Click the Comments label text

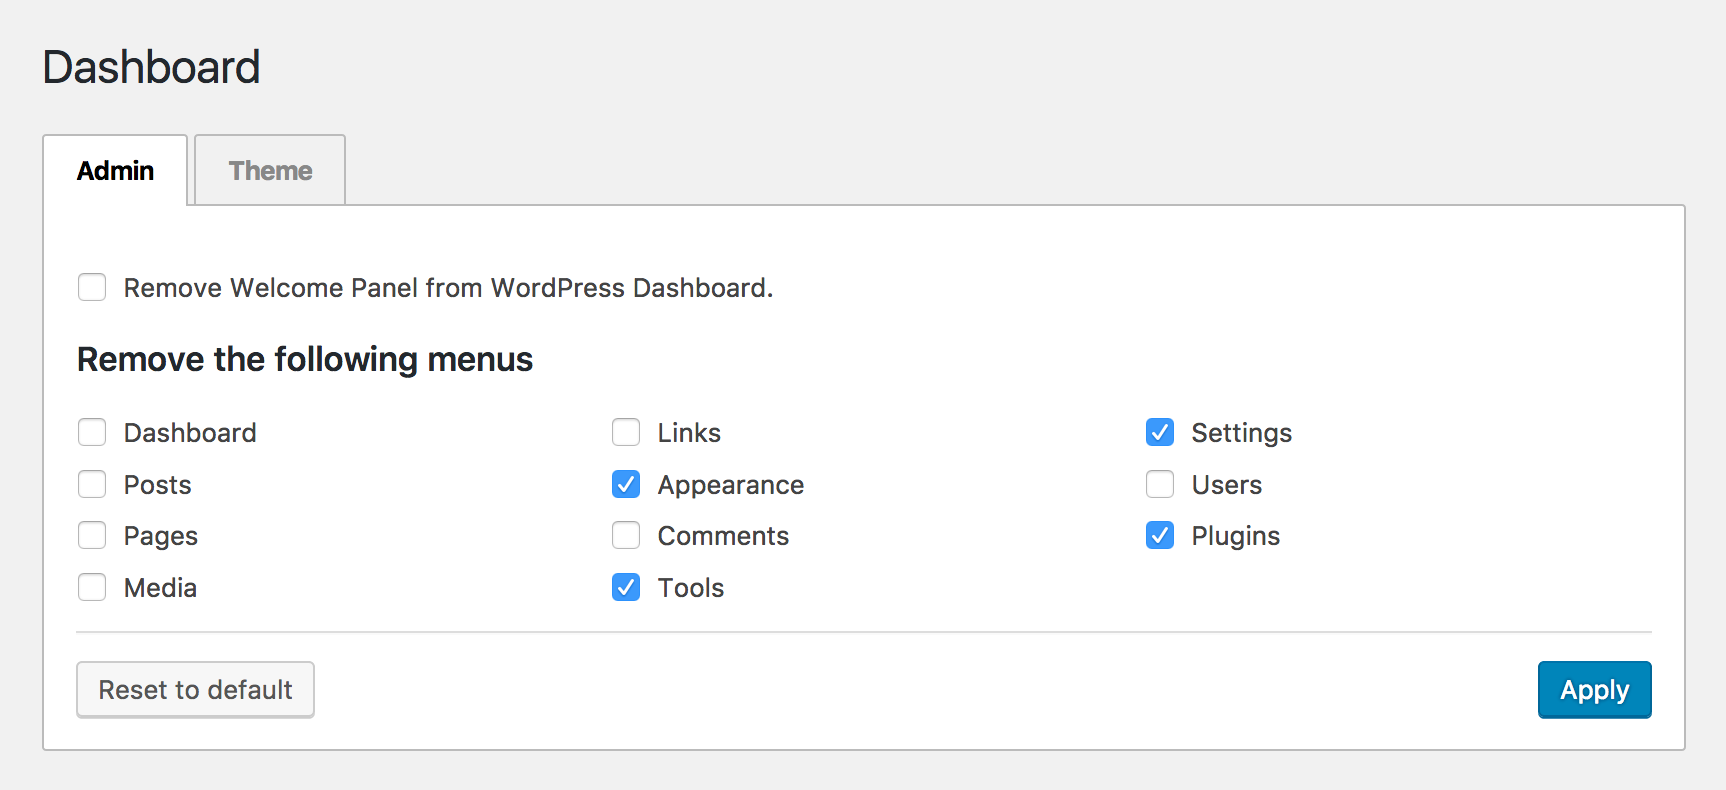(x=723, y=536)
